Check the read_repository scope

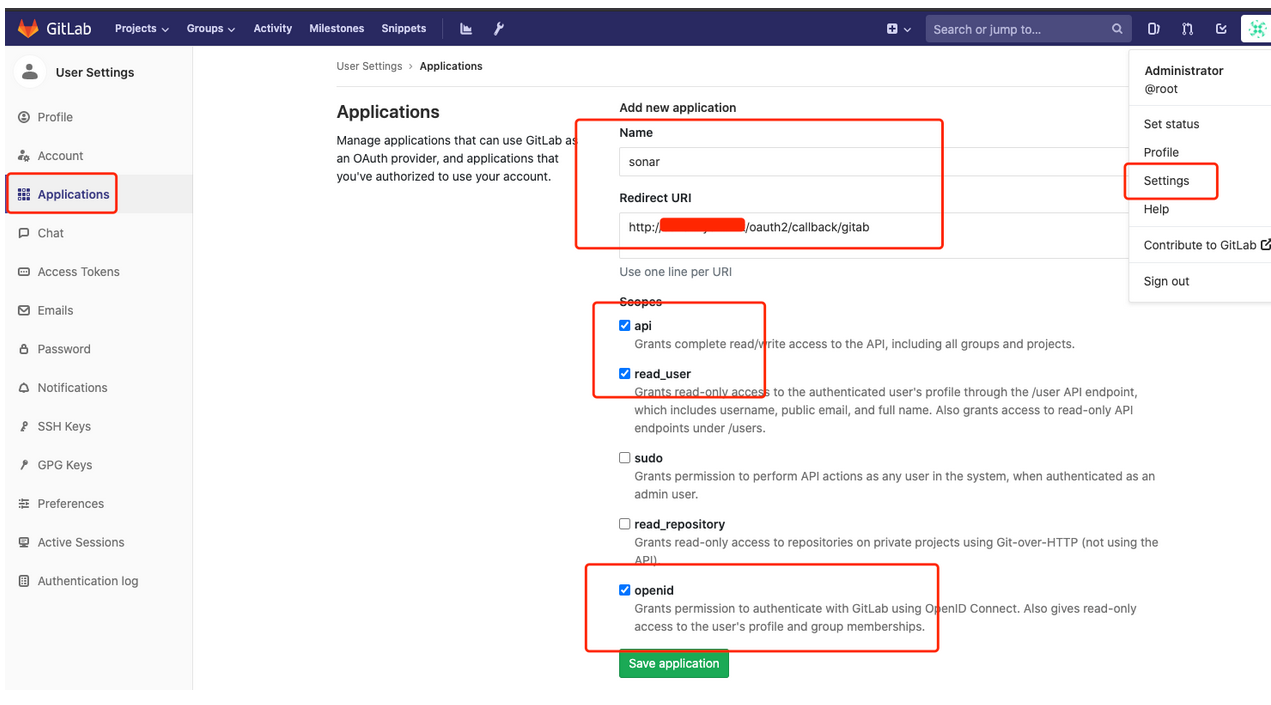[624, 524]
